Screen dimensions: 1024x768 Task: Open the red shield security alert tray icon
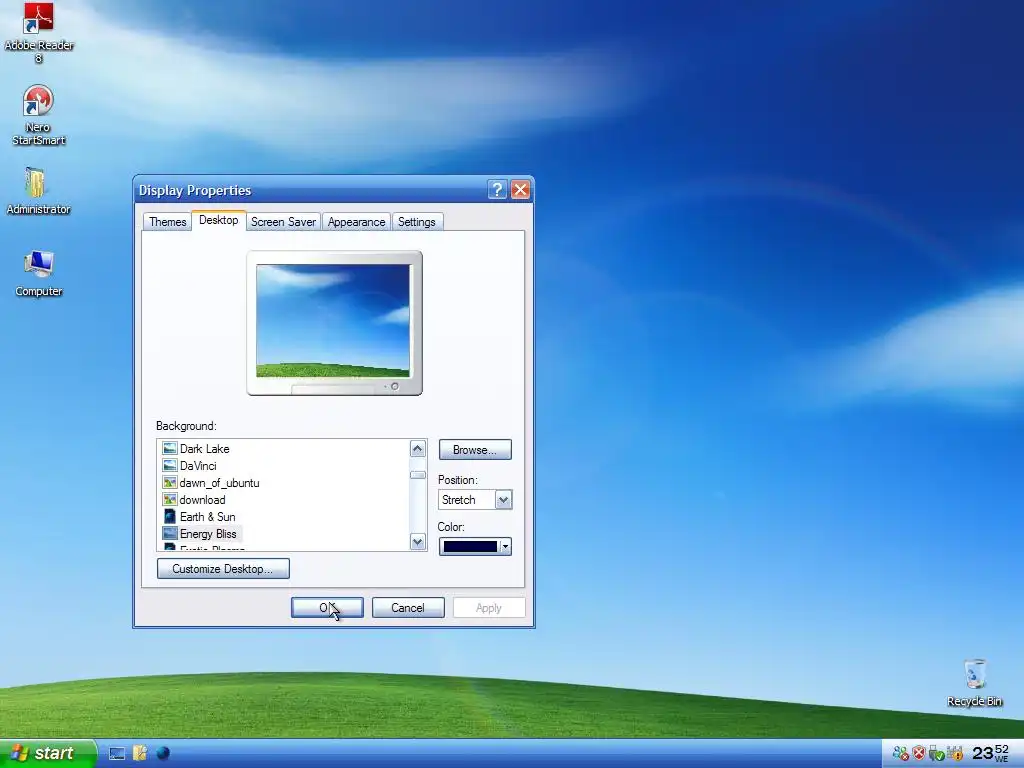[x=919, y=754]
